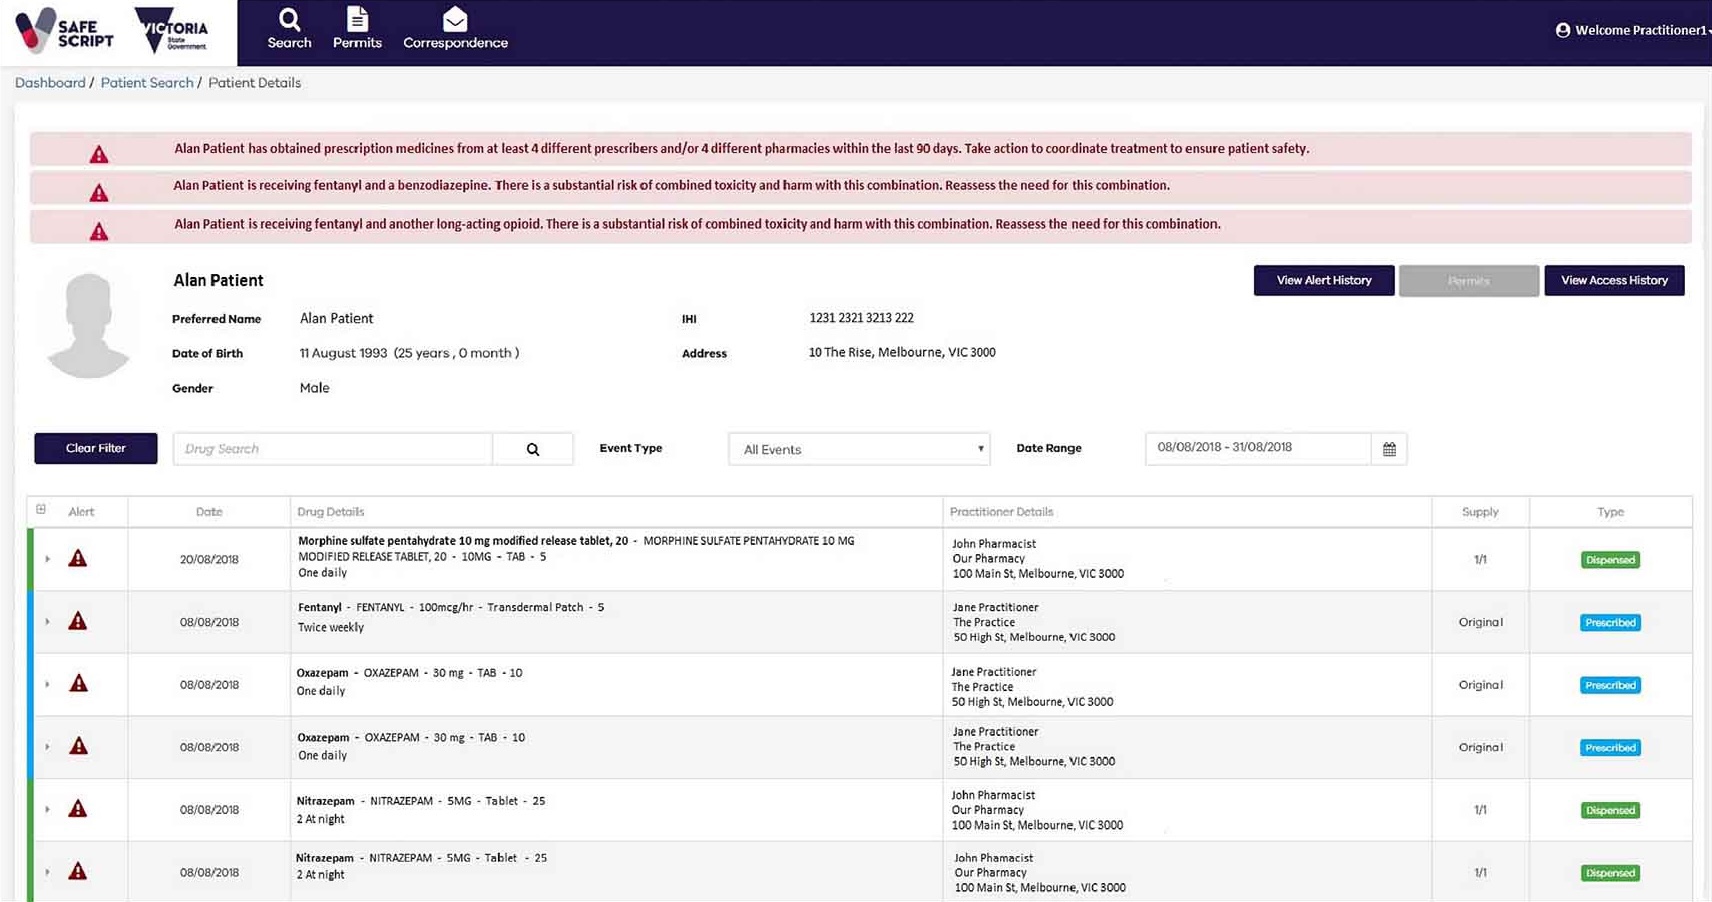1712x902 pixels.
Task: Click the SafeScript logo
Action: pos(65,31)
